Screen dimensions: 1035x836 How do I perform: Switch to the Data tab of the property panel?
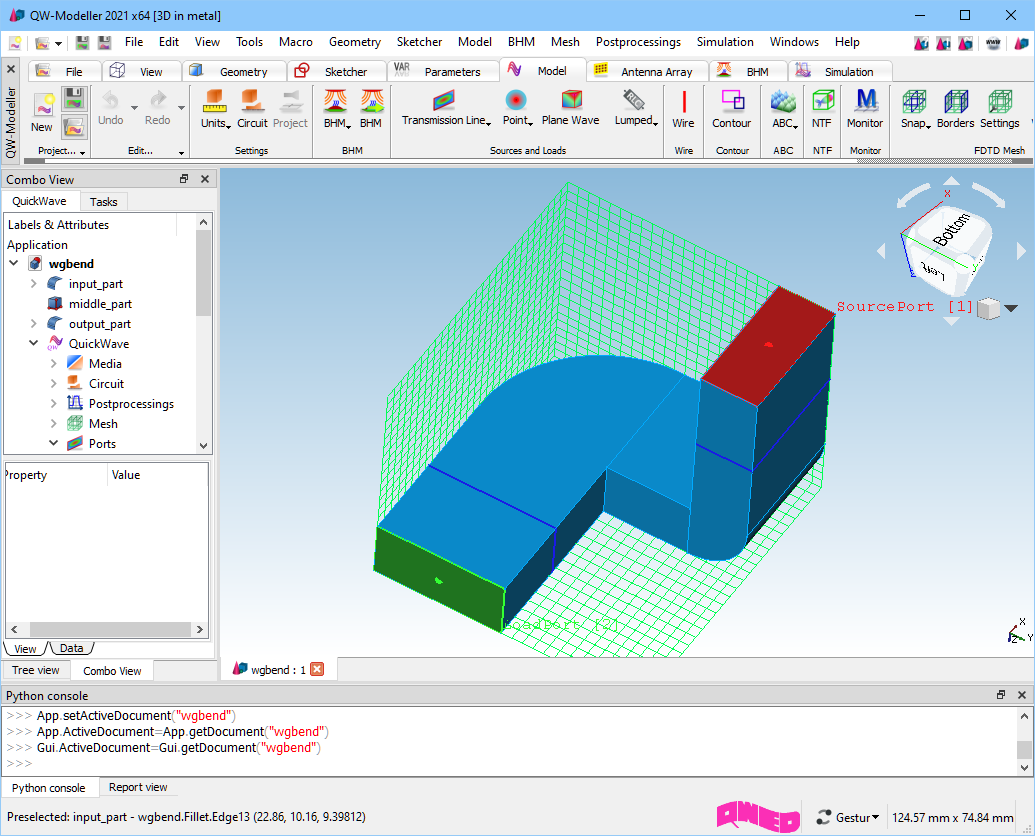71,649
